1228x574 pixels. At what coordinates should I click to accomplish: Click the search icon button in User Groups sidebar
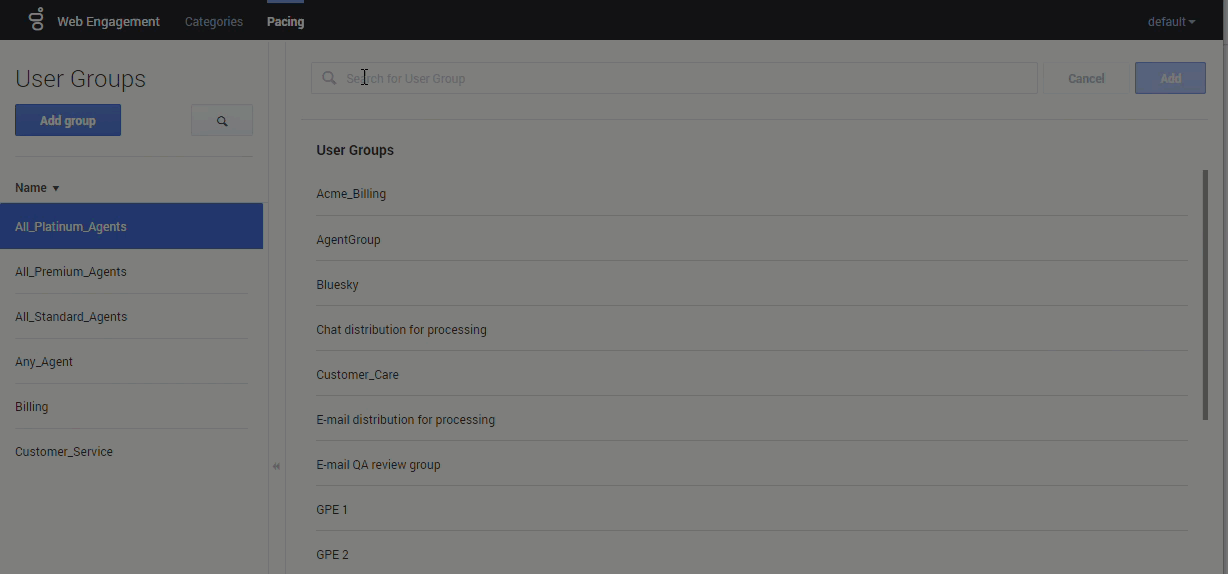[222, 121]
